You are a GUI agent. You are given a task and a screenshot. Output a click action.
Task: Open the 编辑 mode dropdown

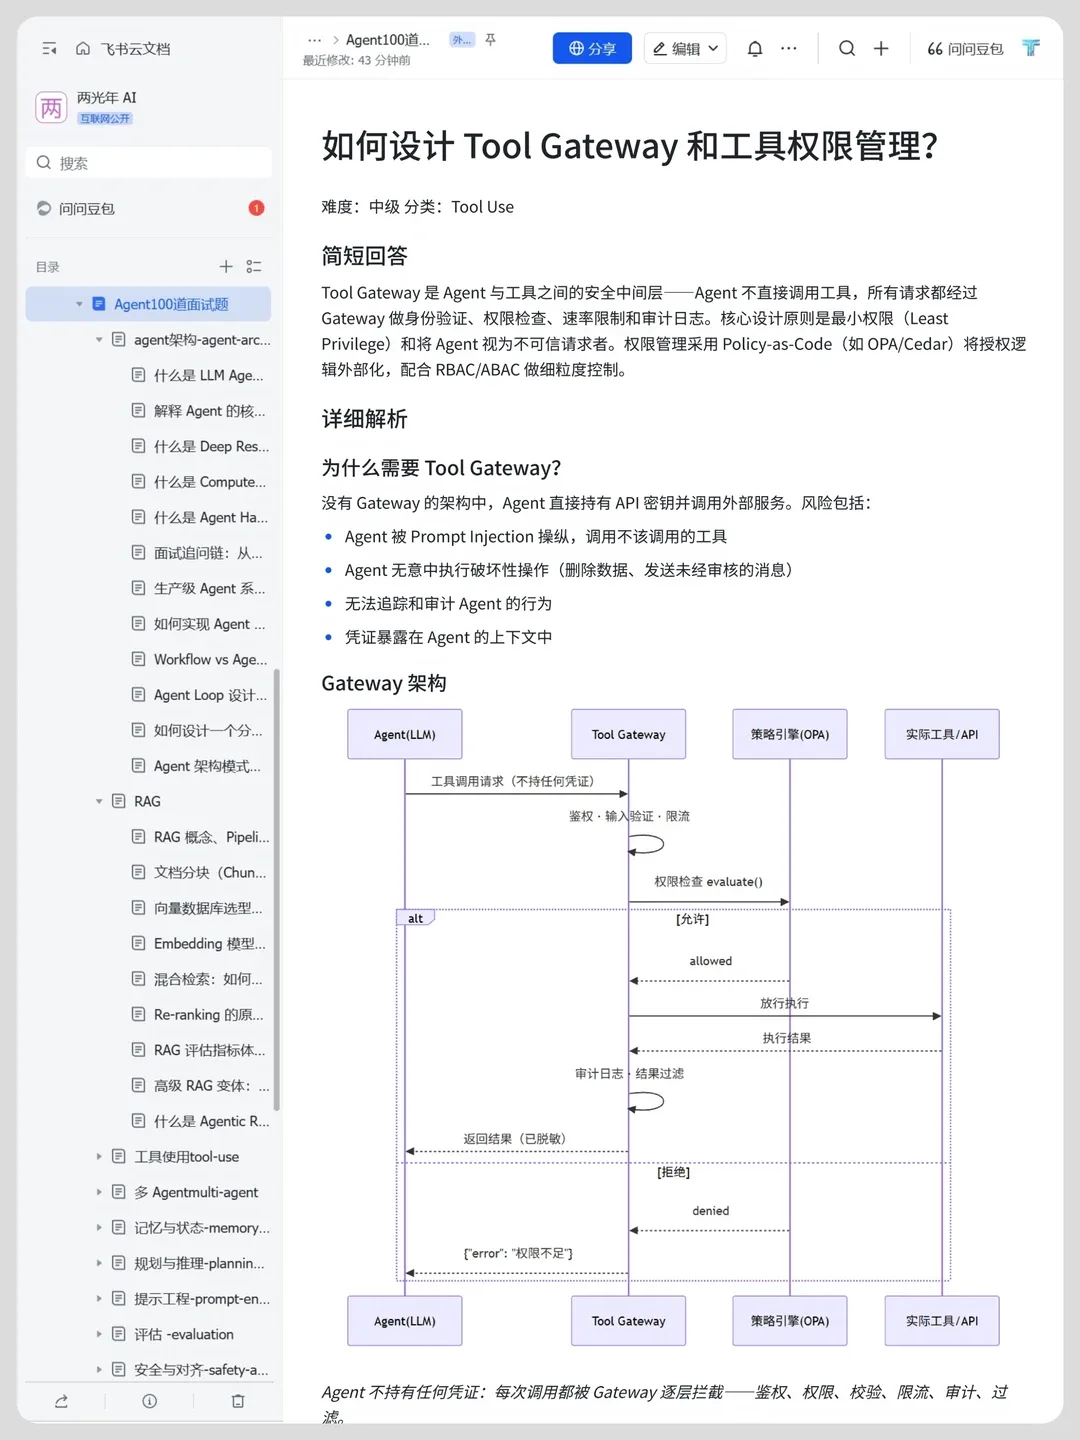pos(685,48)
